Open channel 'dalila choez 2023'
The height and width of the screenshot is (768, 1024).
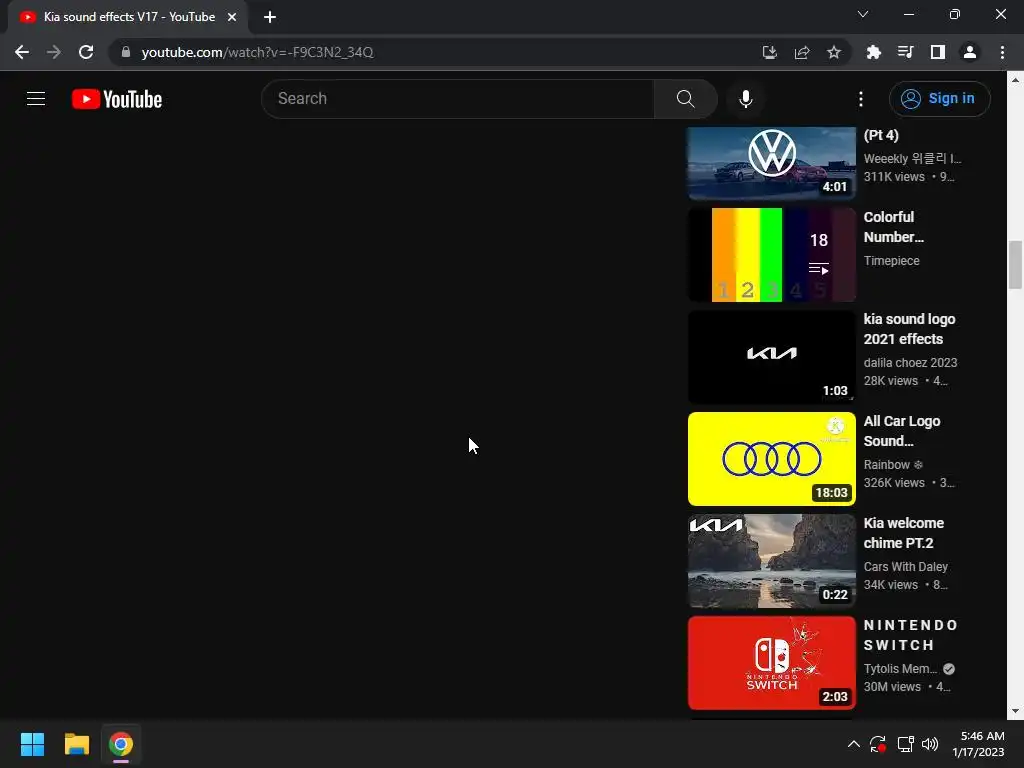click(x=910, y=362)
